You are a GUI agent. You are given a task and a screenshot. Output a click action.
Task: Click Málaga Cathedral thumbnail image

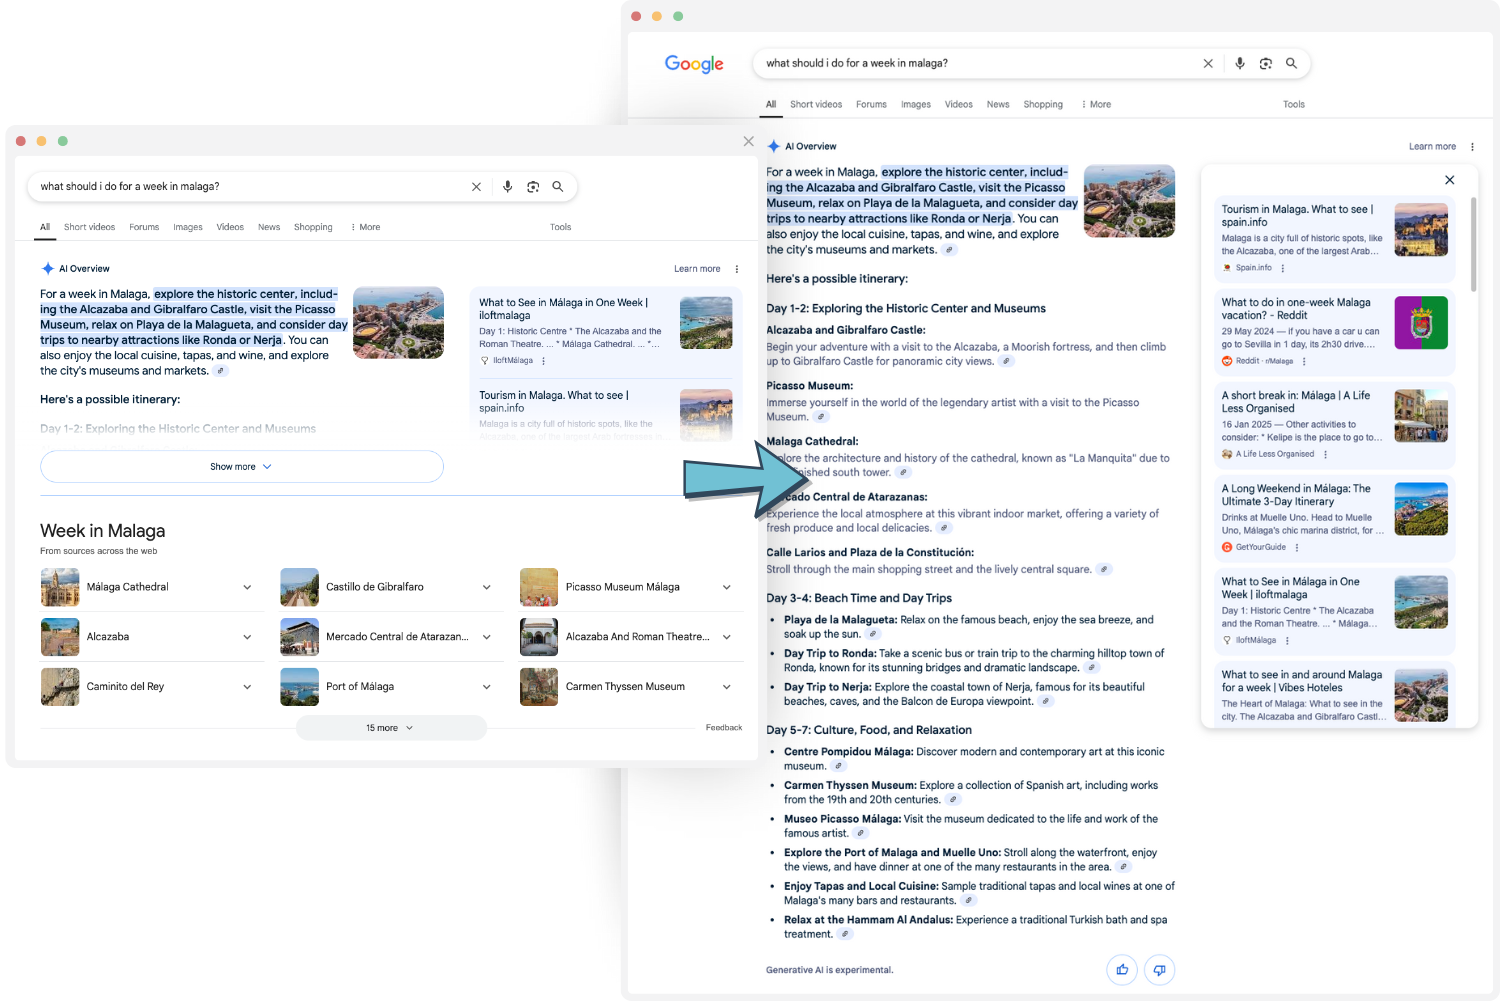(60, 587)
